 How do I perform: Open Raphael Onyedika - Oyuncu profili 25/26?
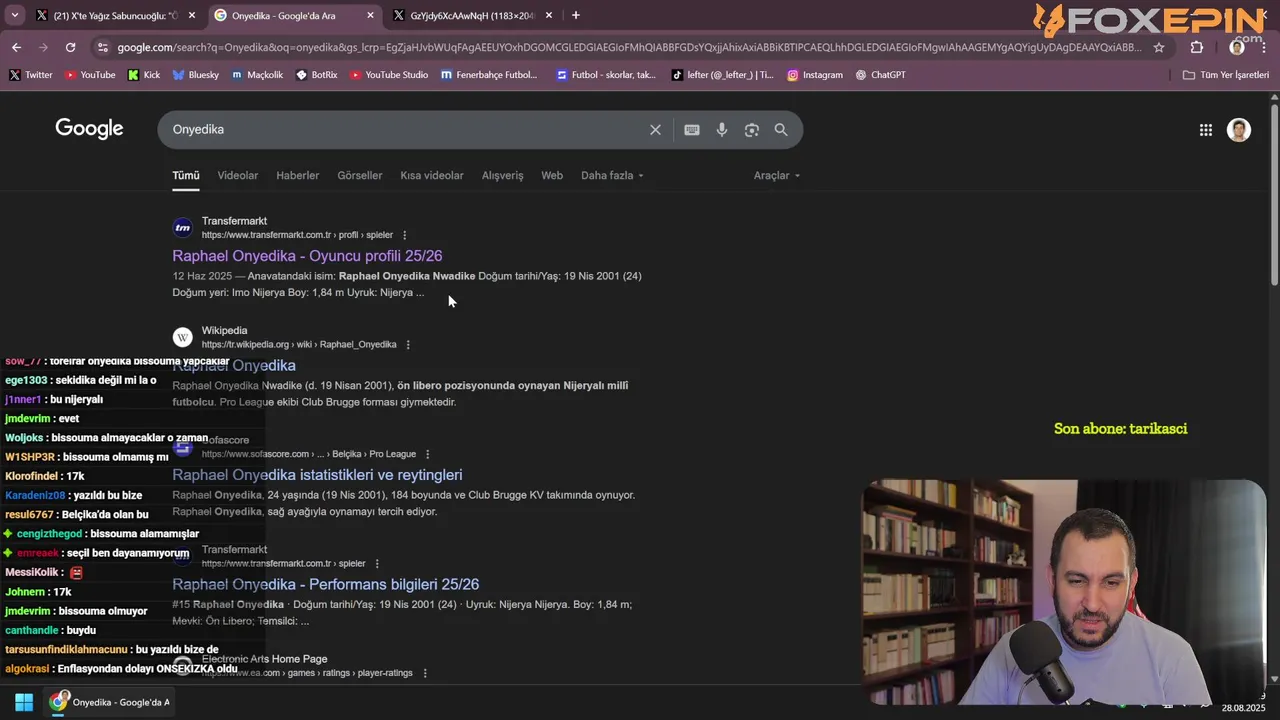(x=307, y=256)
